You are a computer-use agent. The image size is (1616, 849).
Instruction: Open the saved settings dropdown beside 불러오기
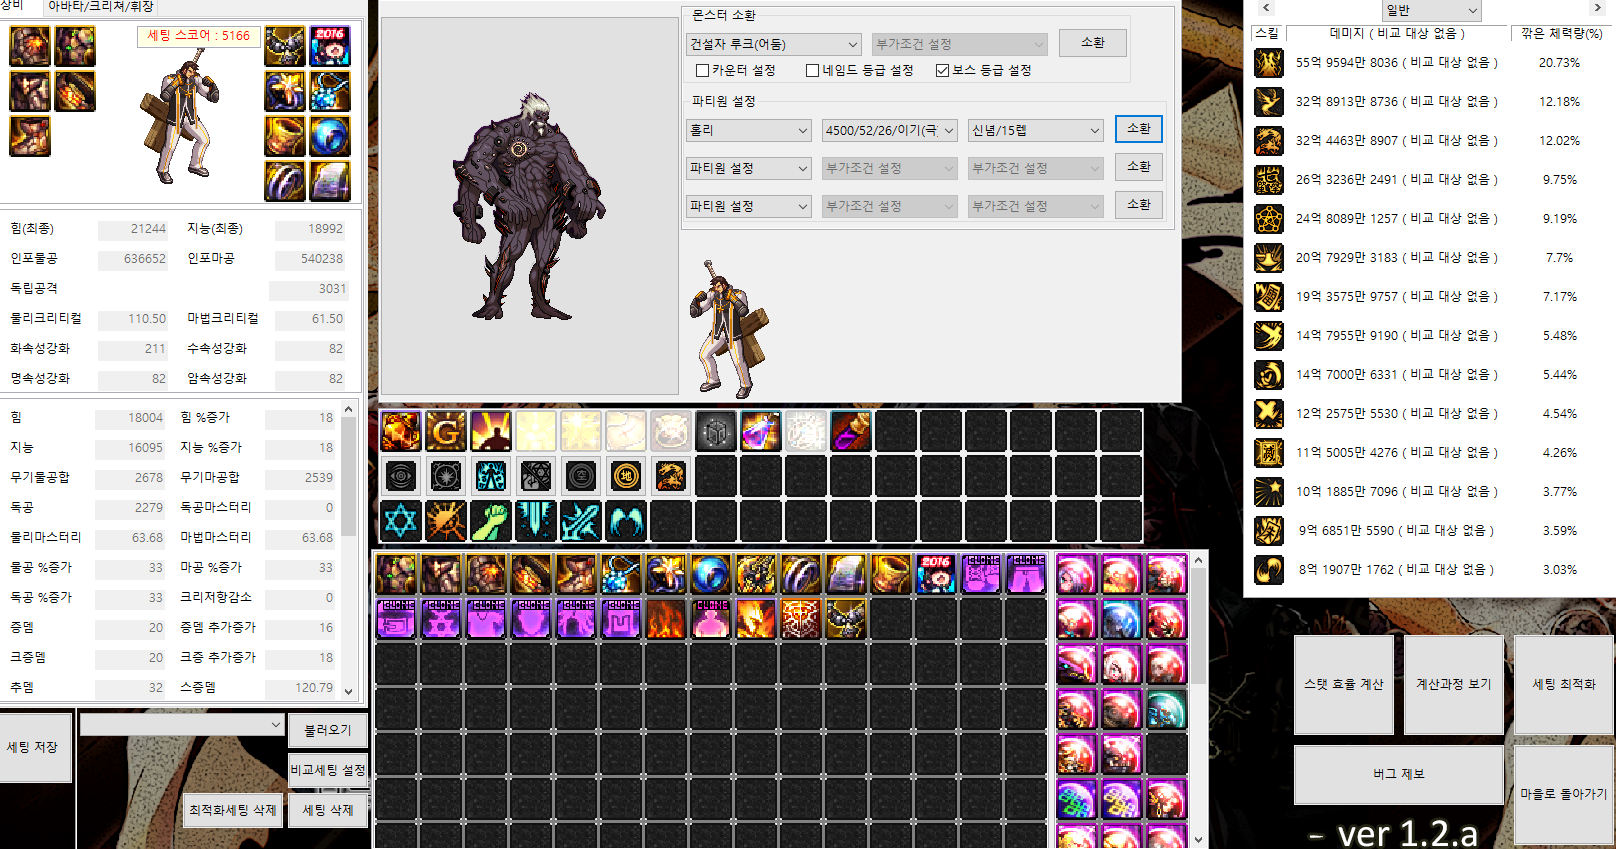click(182, 724)
